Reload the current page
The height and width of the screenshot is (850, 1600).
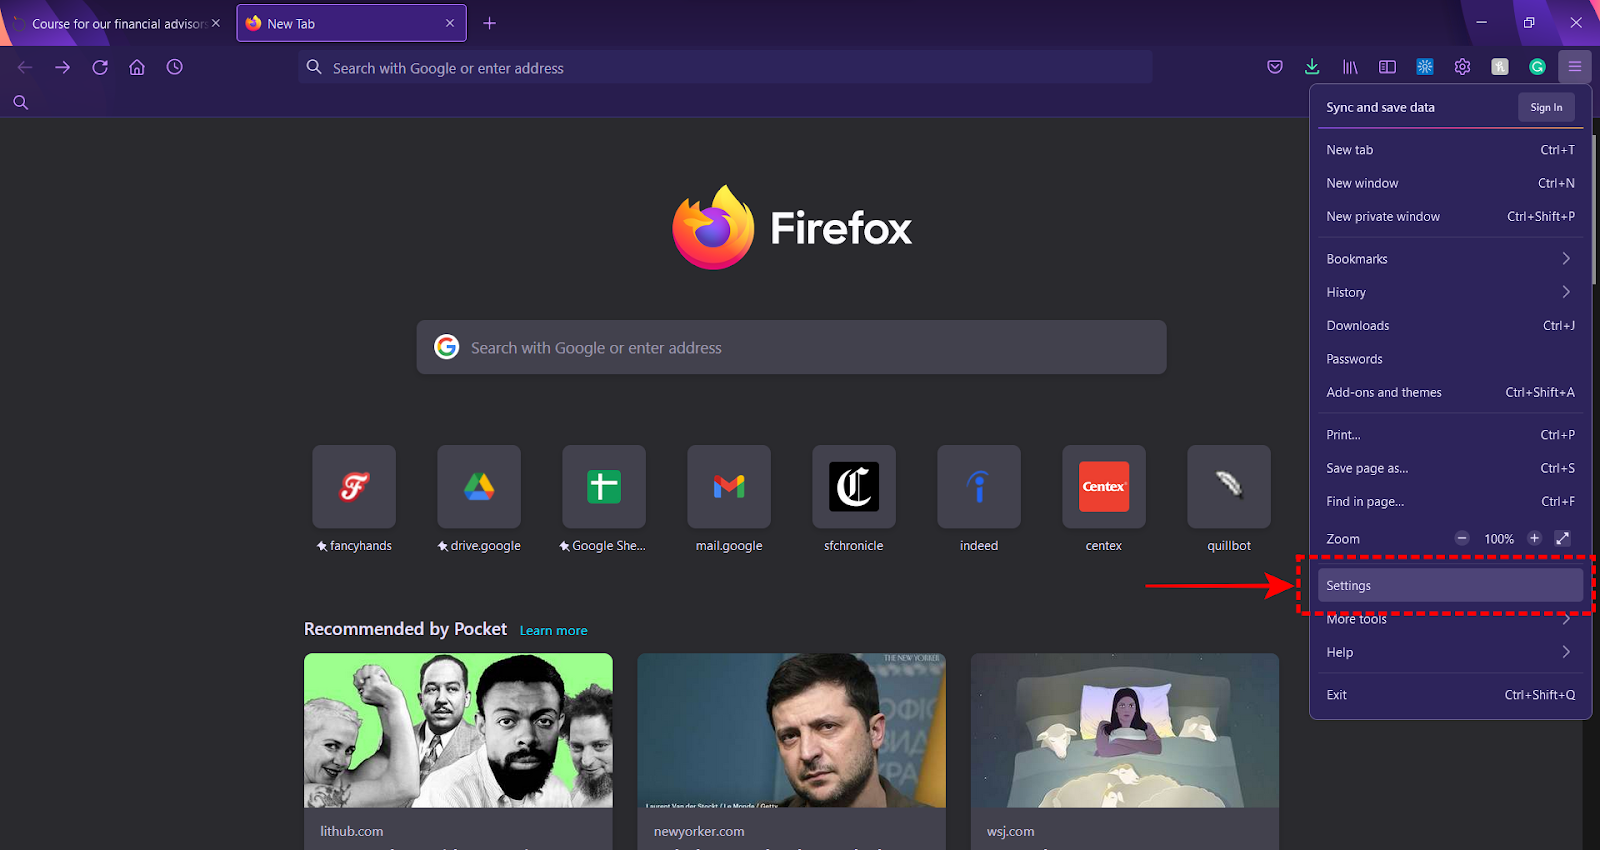100,67
